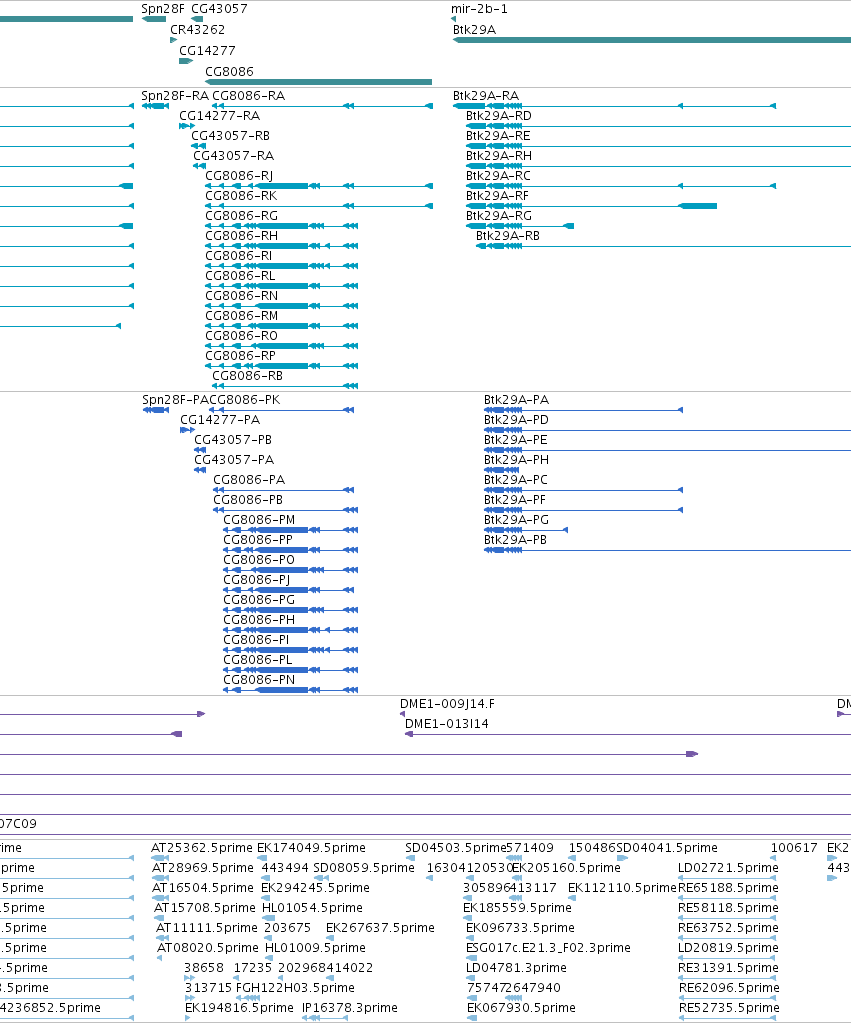Image resolution: width=851 pixels, height=1023 pixels.
Task: Select the CG8086-PM protein label
Action: [259, 520]
